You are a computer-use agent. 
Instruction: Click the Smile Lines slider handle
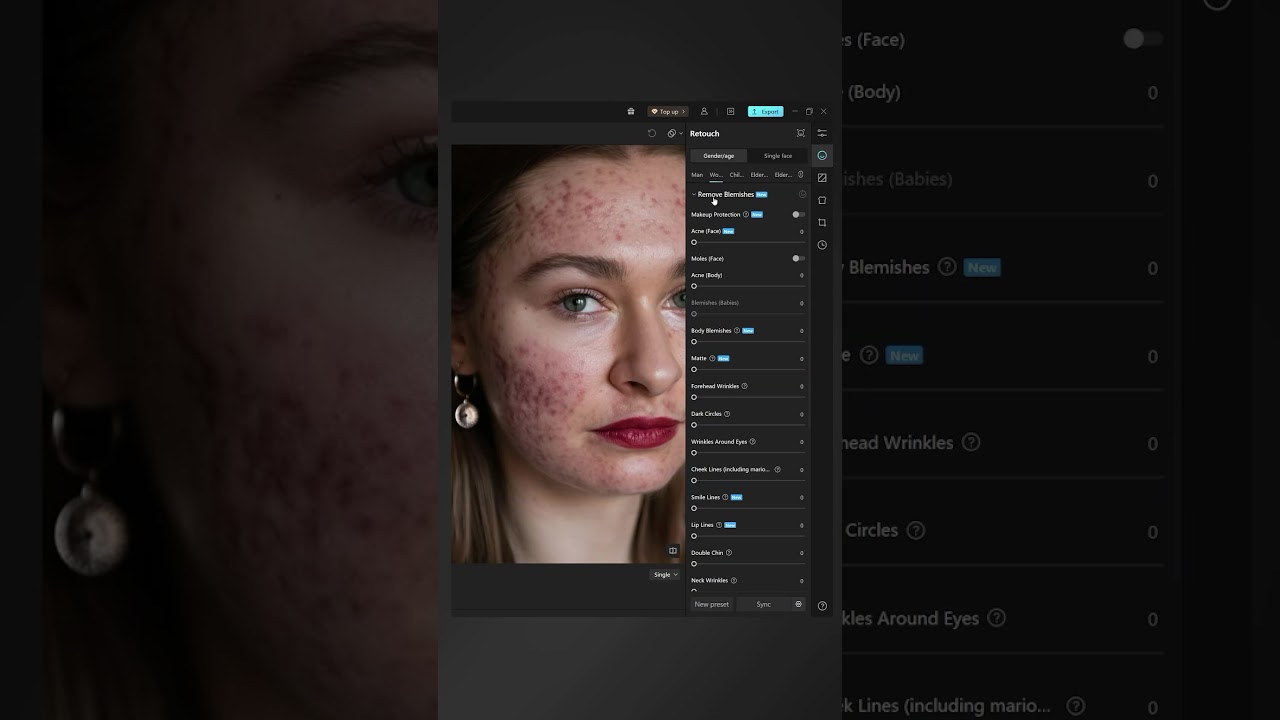[694, 508]
